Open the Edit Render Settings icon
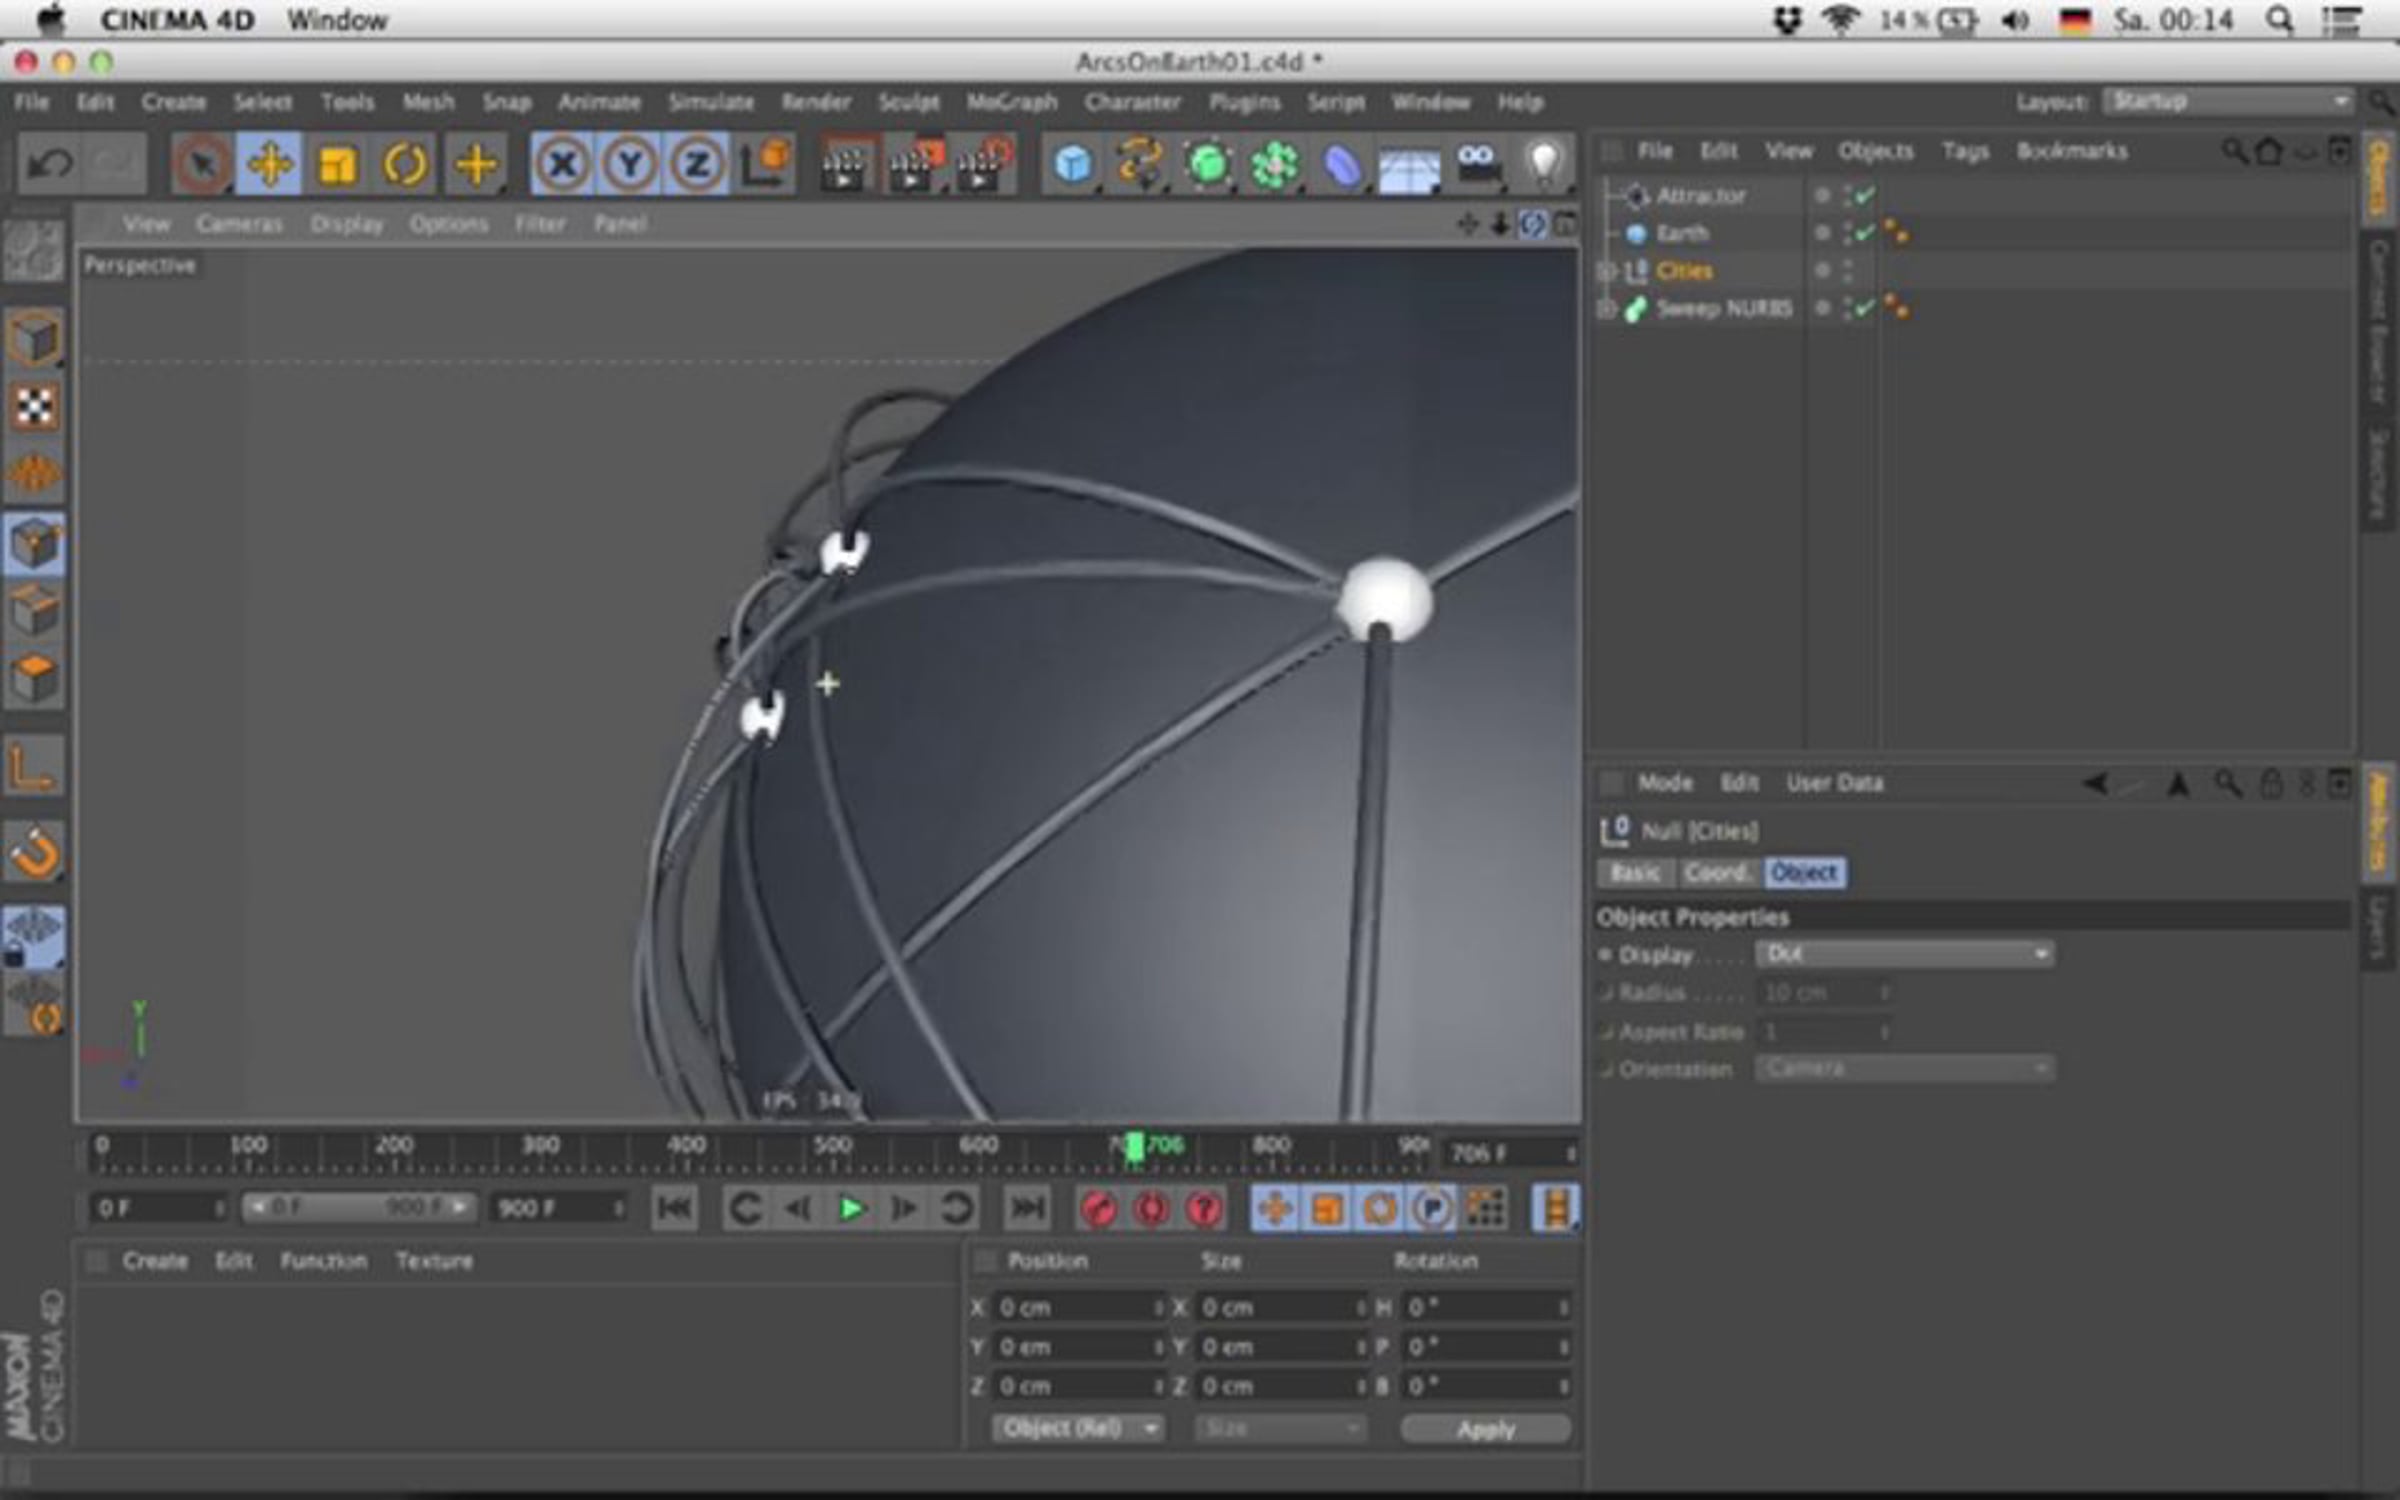 click(982, 164)
